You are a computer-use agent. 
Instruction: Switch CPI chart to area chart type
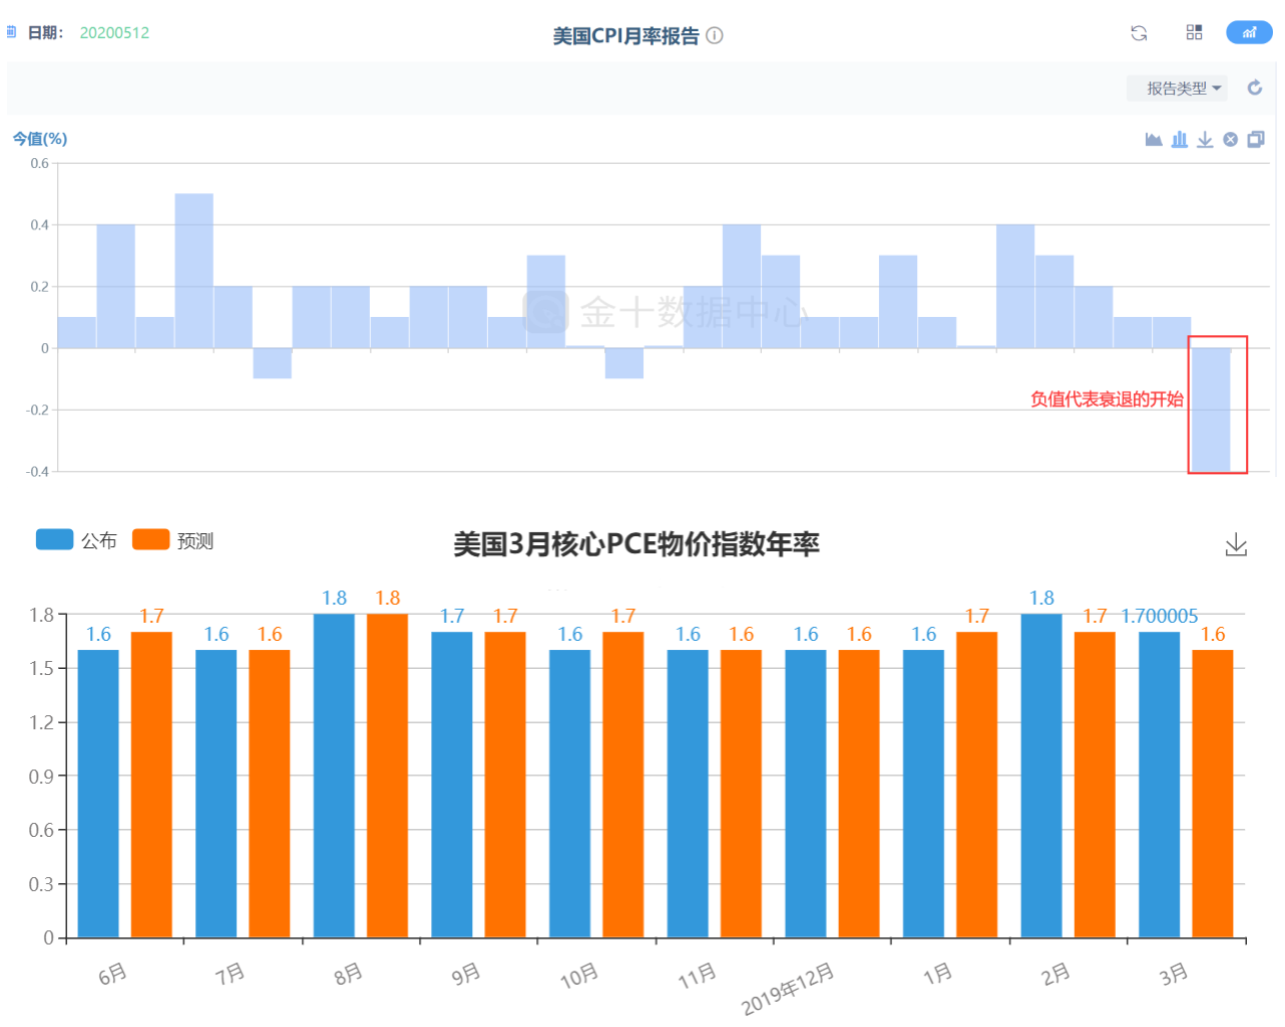[x=1154, y=139]
